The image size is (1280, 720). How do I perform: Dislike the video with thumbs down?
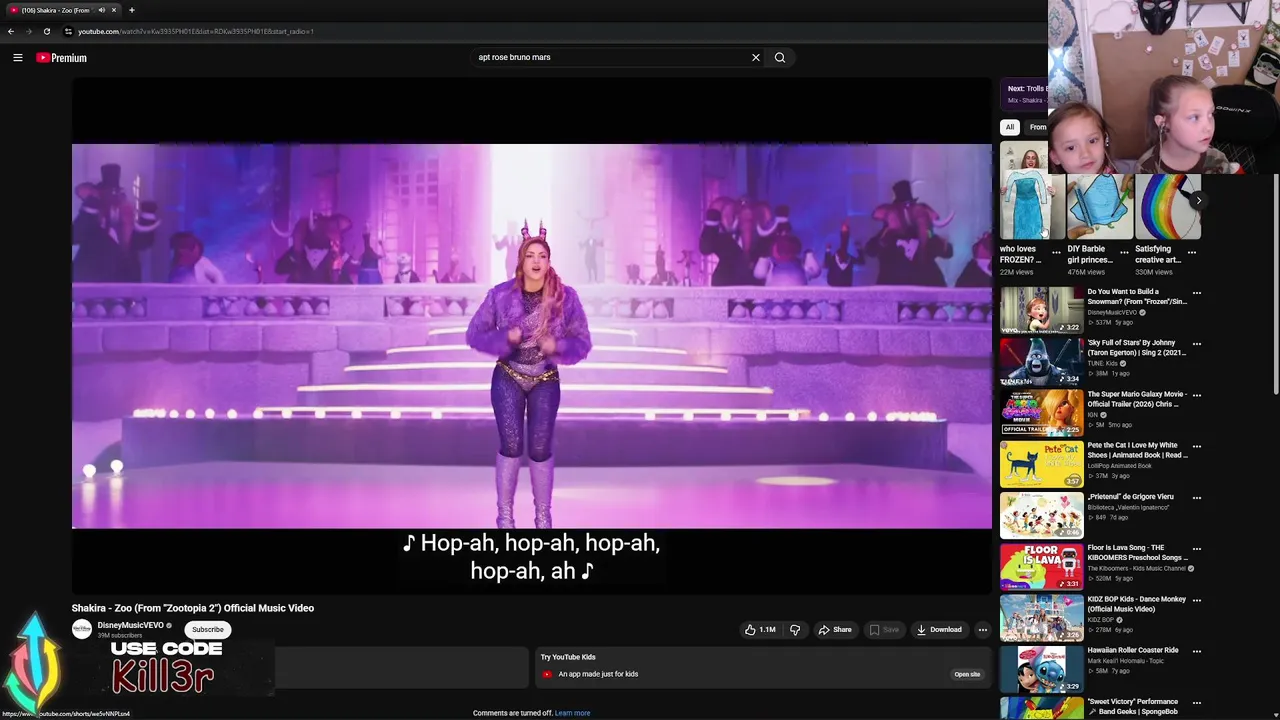[795, 630]
